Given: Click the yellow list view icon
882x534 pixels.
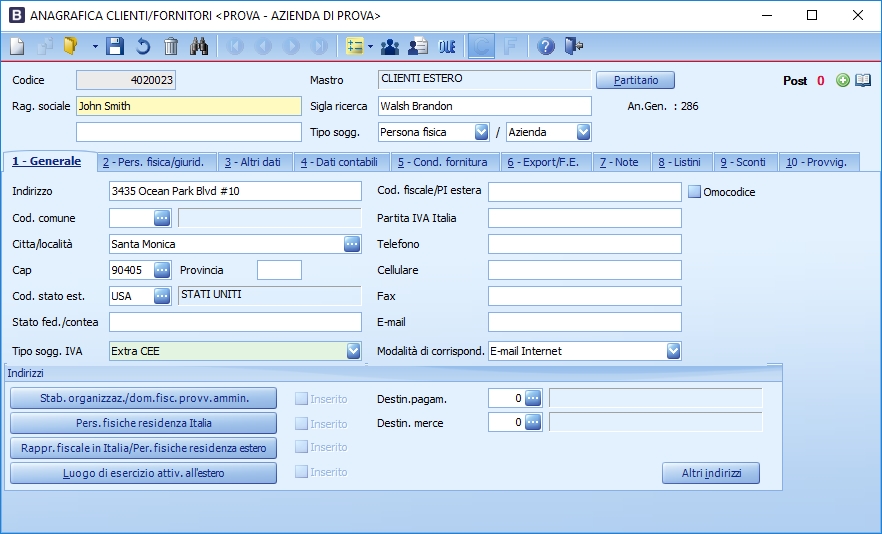Looking at the screenshot, I should tap(354, 46).
